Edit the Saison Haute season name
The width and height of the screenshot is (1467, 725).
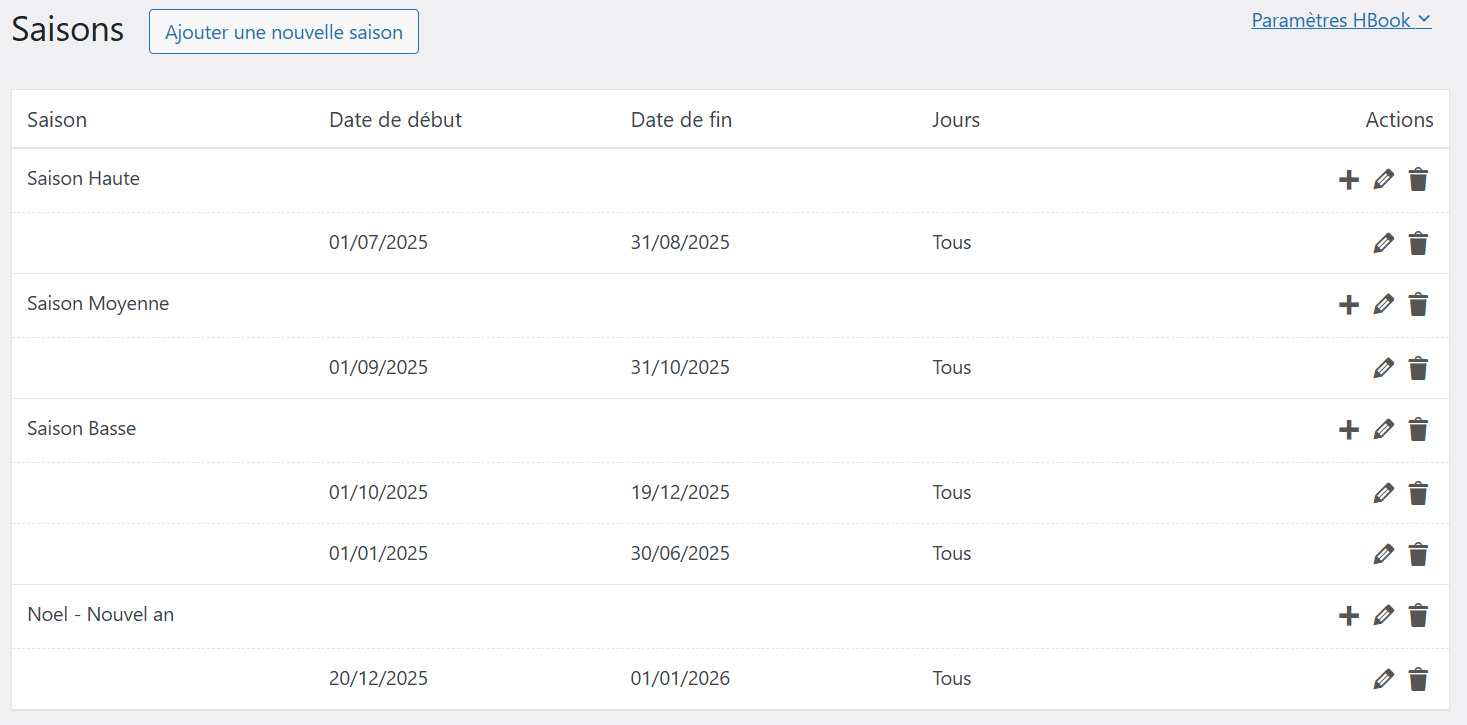[x=1383, y=180]
